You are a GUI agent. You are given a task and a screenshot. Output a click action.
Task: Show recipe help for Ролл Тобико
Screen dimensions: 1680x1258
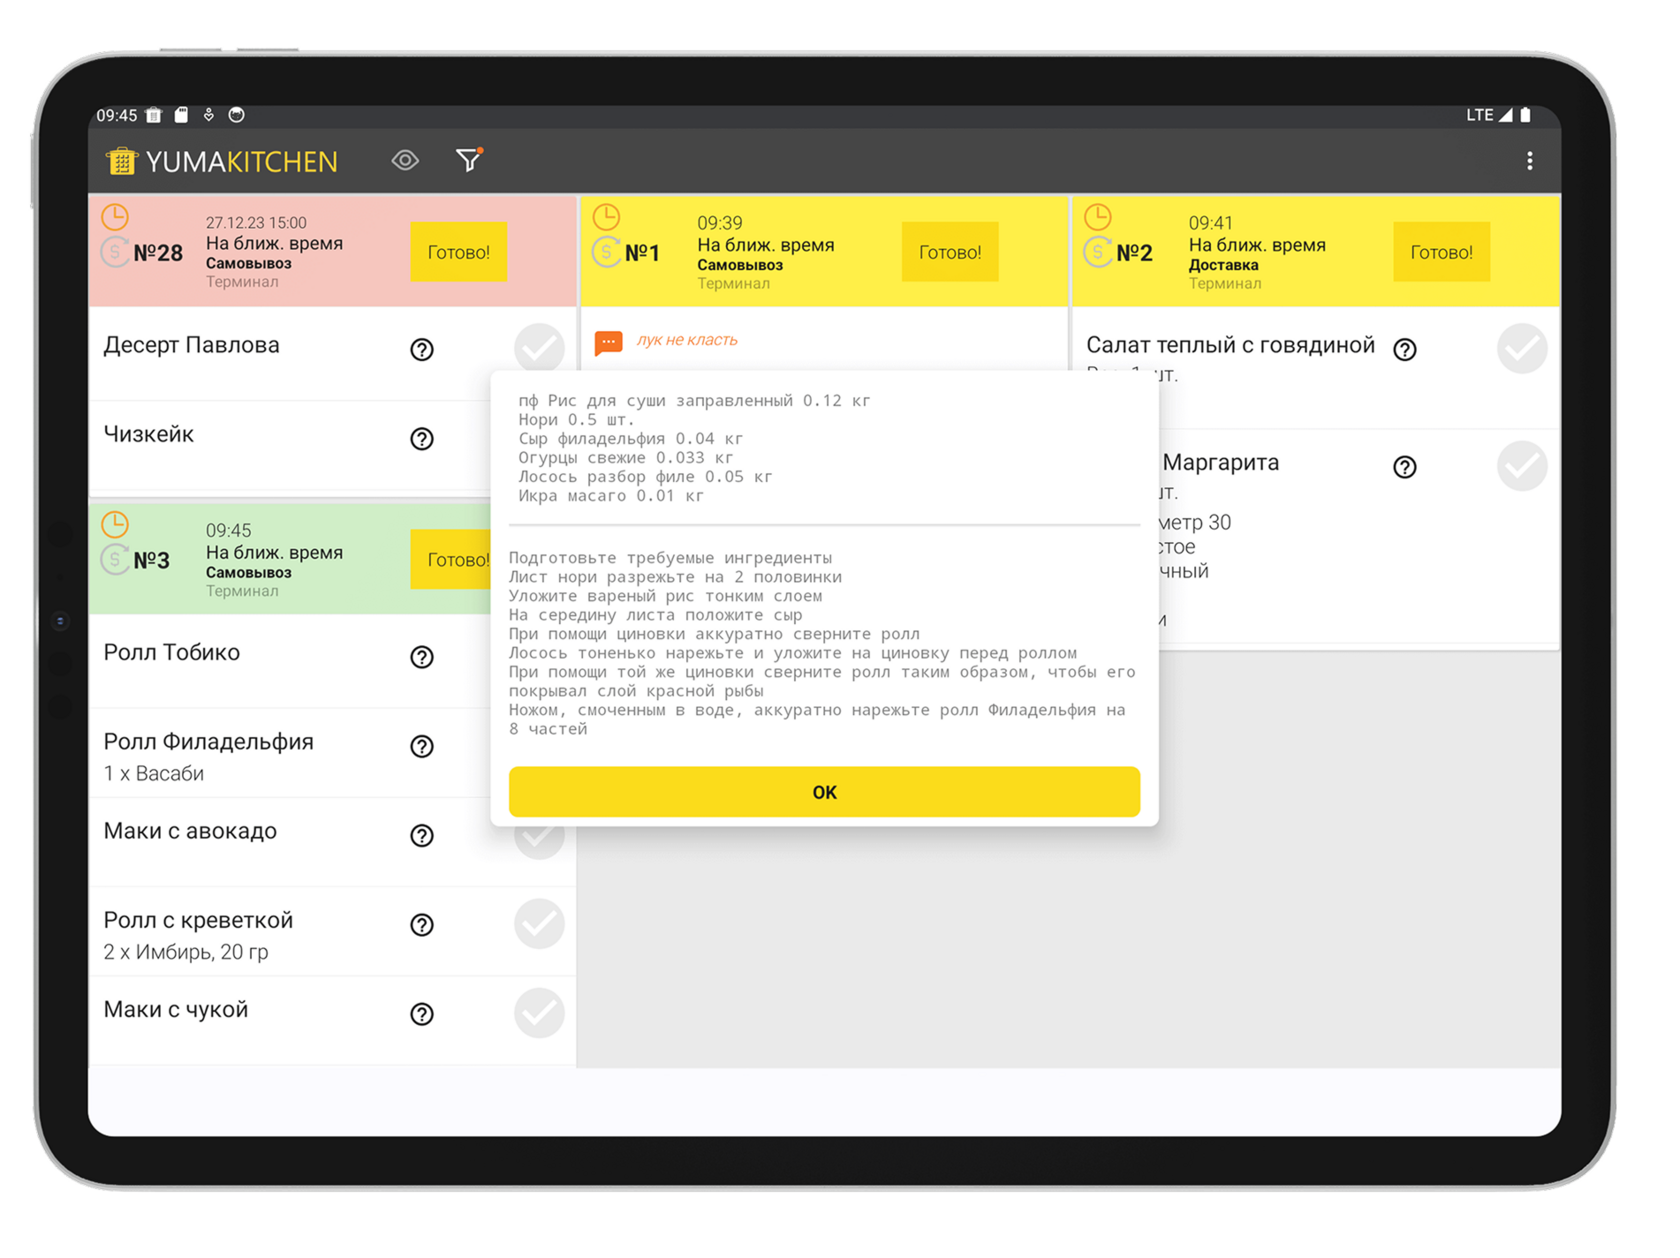[422, 657]
